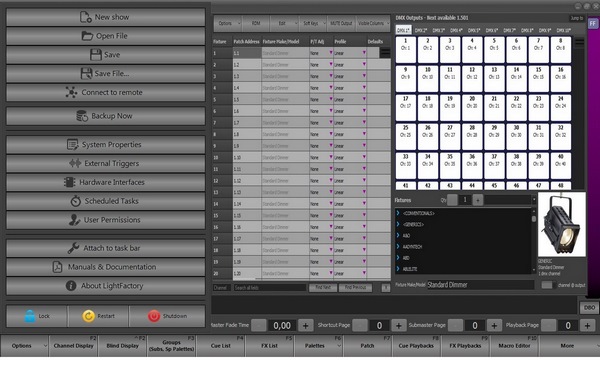Click the Find Previous button
Image resolution: width=600 pixels, height=377 pixels.
pyautogui.click(x=355, y=287)
